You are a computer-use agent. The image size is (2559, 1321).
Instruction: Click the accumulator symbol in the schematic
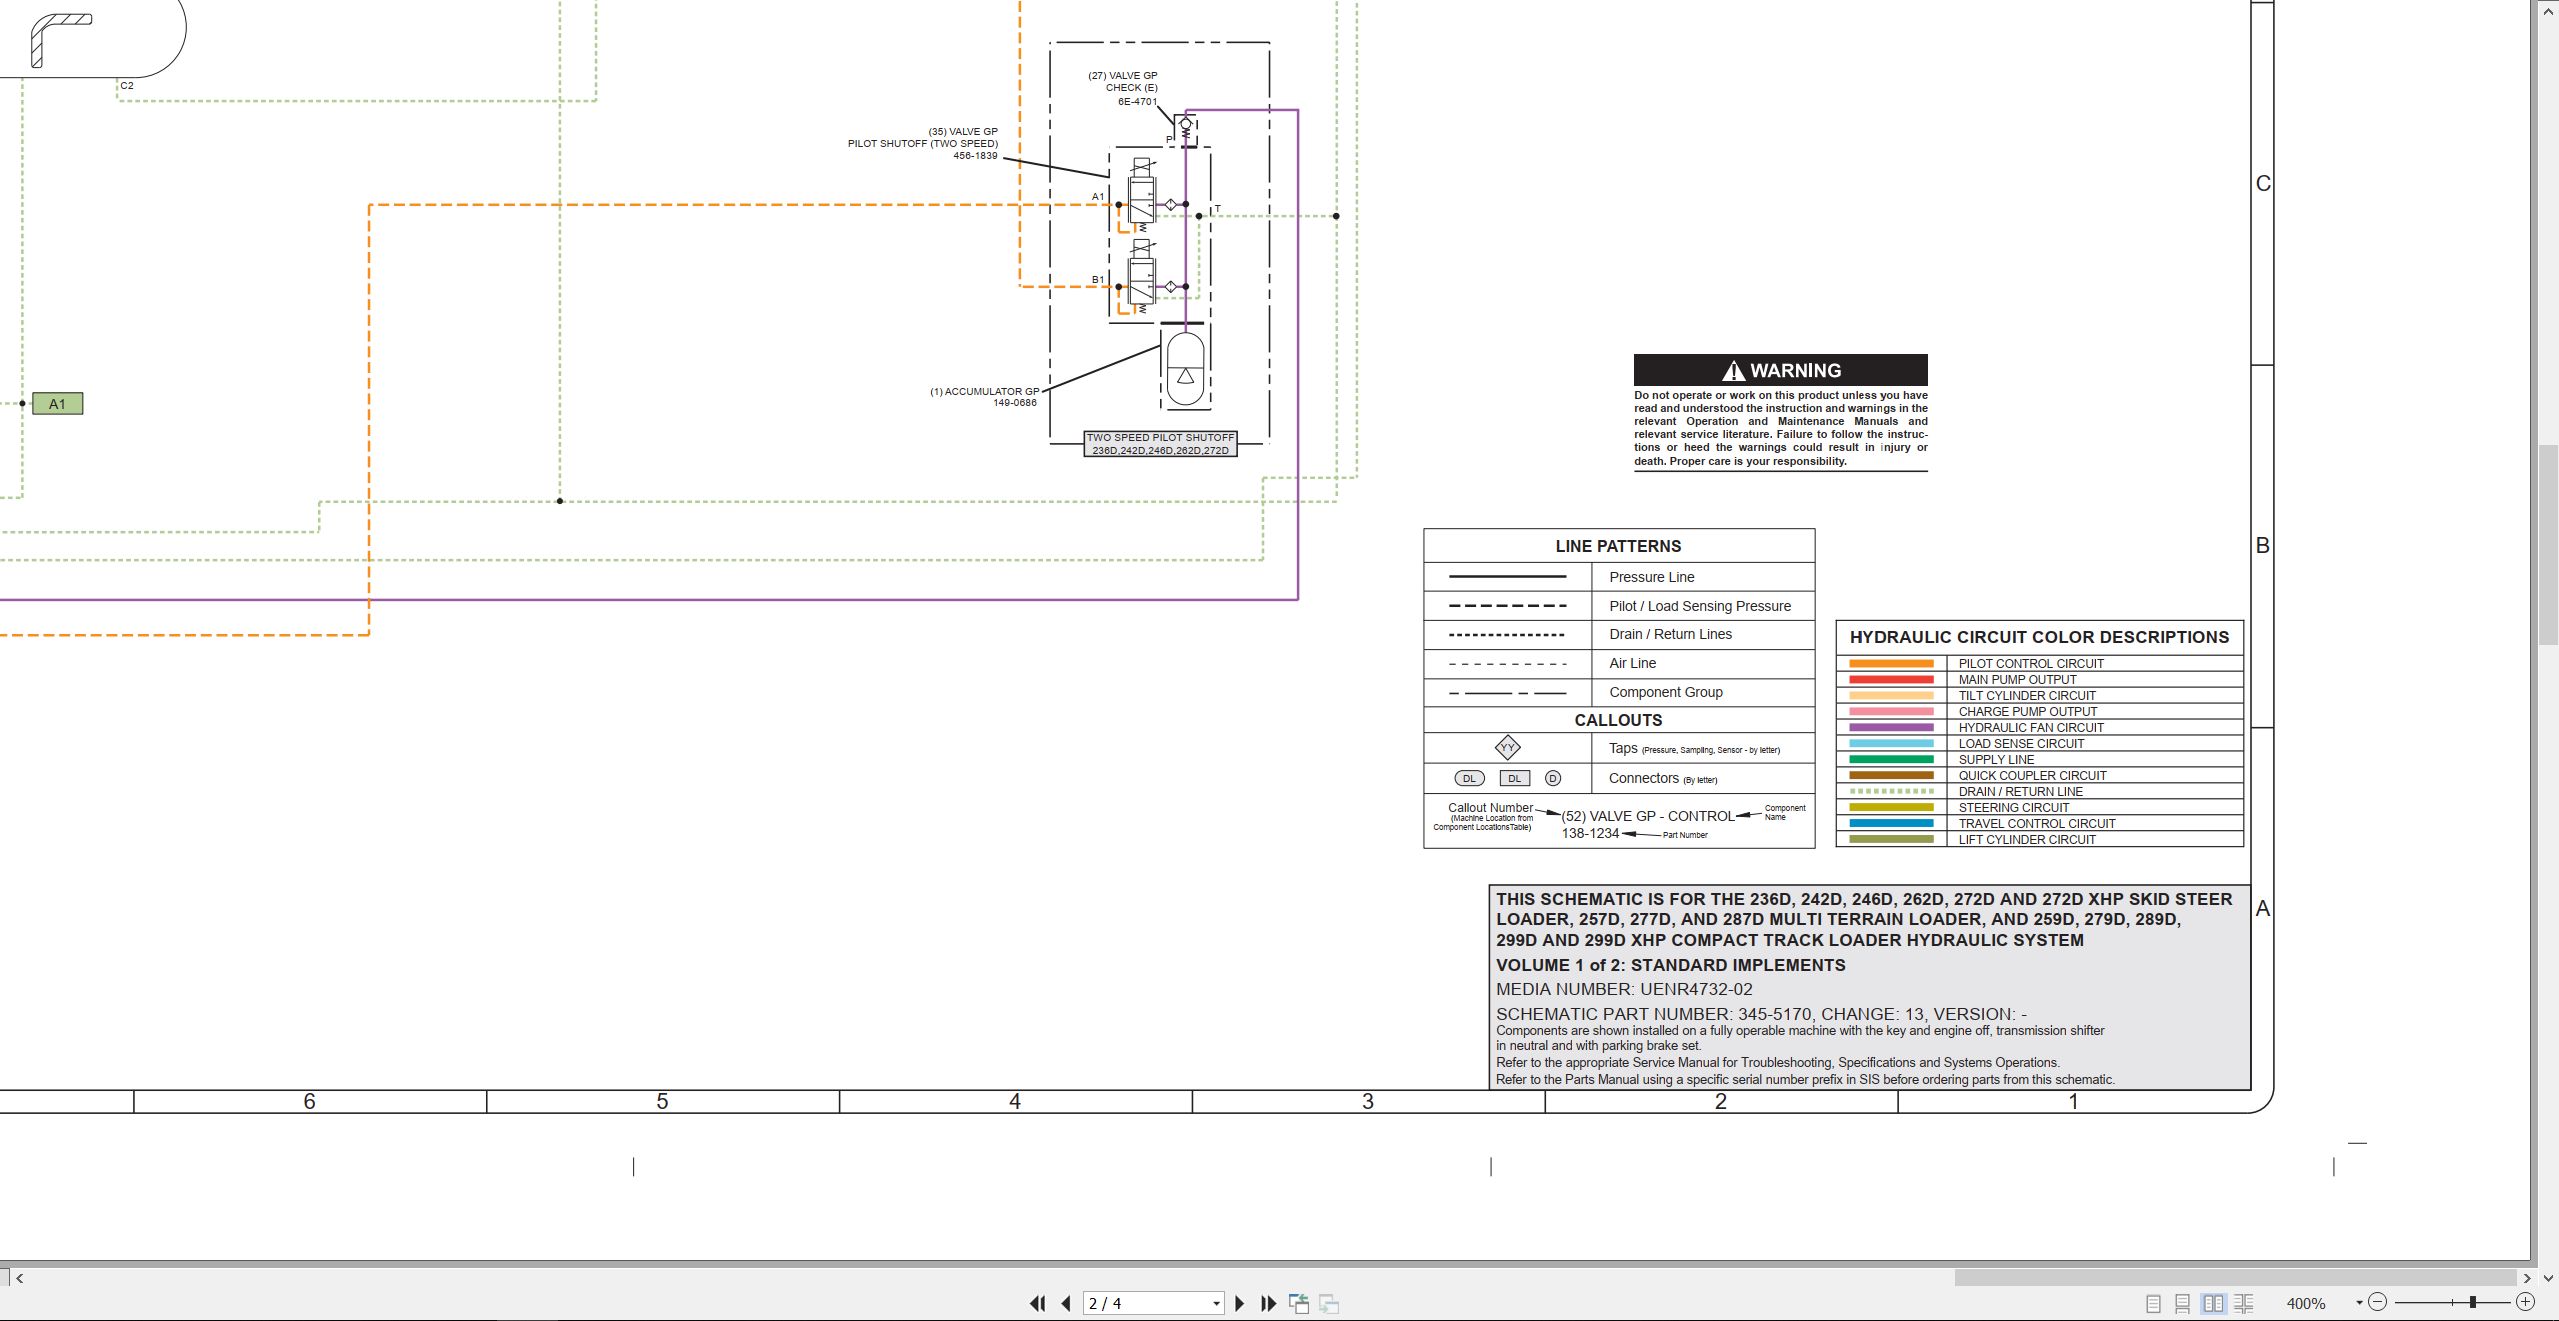[x=1185, y=368]
